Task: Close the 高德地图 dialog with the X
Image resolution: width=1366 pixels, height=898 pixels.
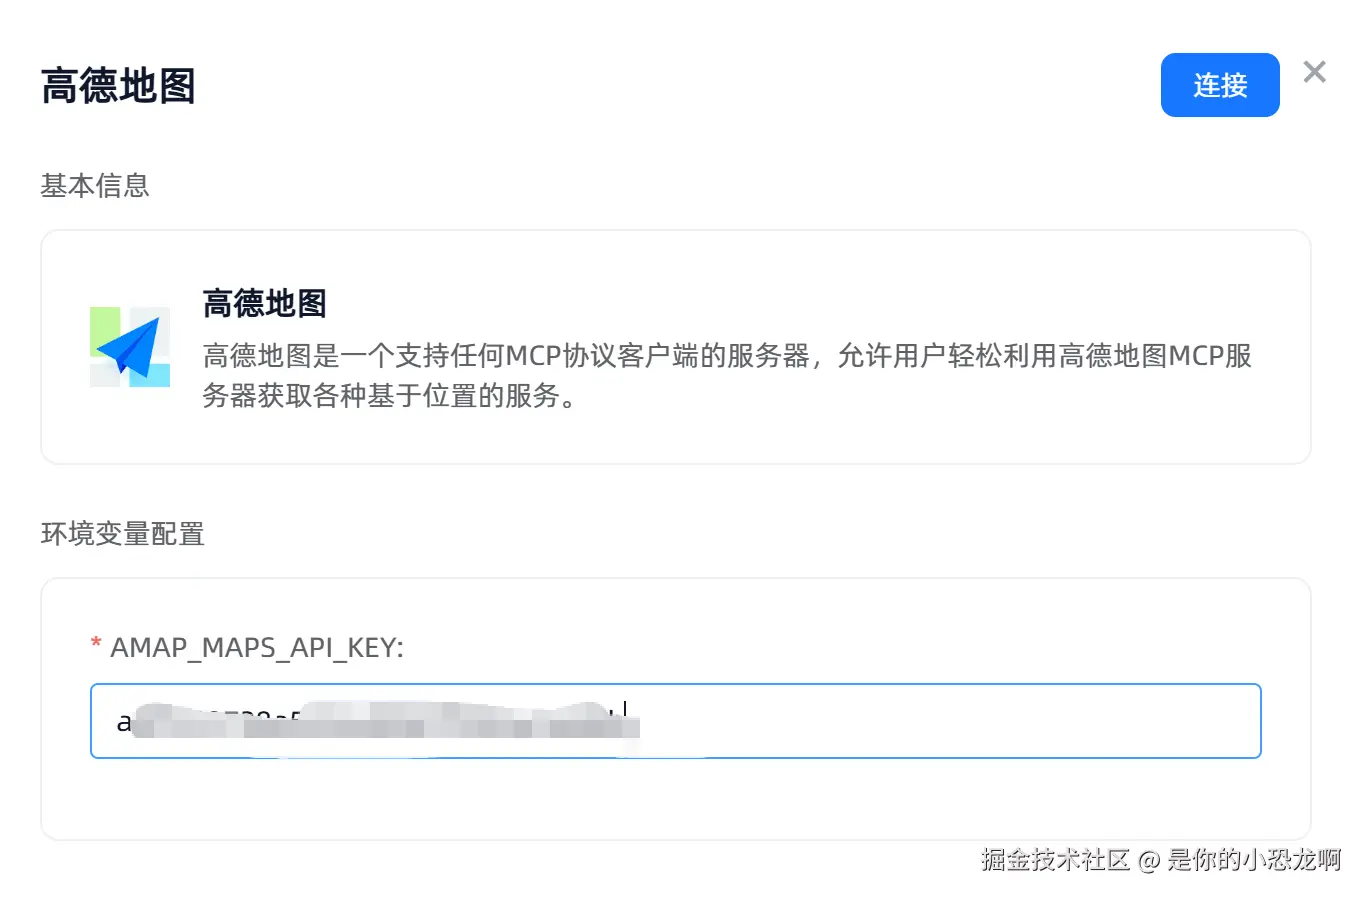Action: pos(1314,72)
